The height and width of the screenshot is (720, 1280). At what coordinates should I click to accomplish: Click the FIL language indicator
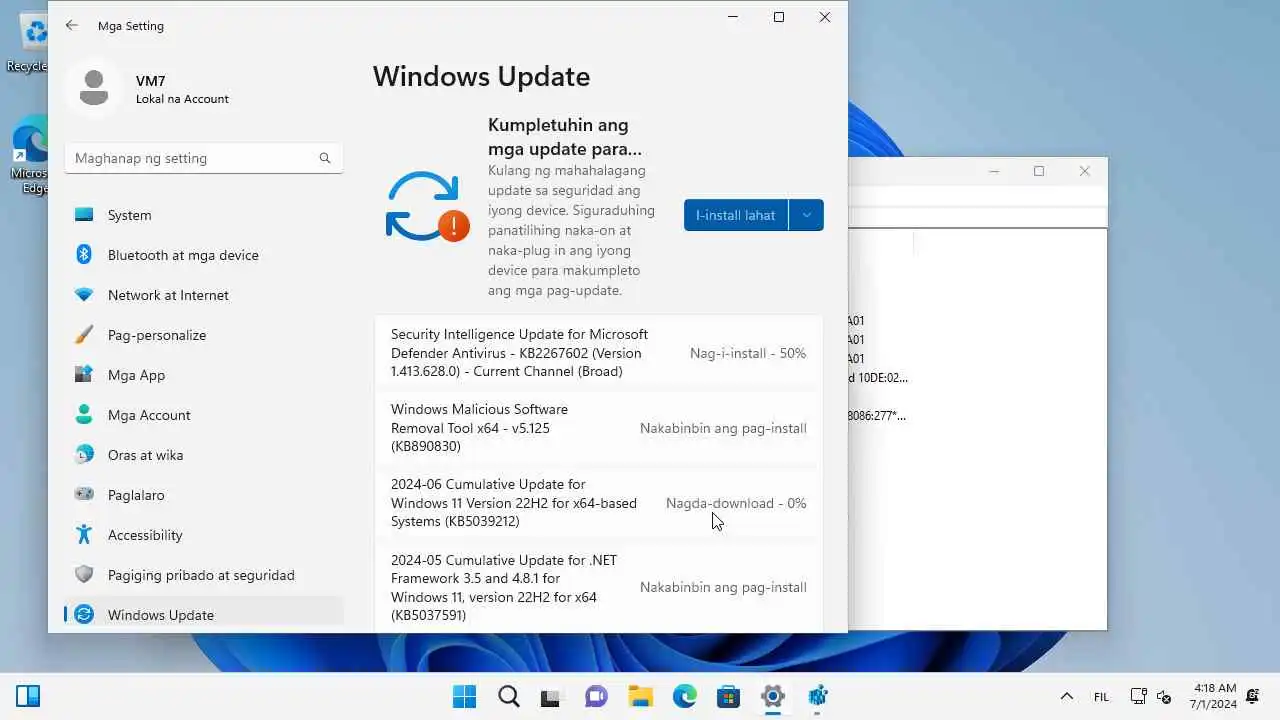coord(1101,697)
